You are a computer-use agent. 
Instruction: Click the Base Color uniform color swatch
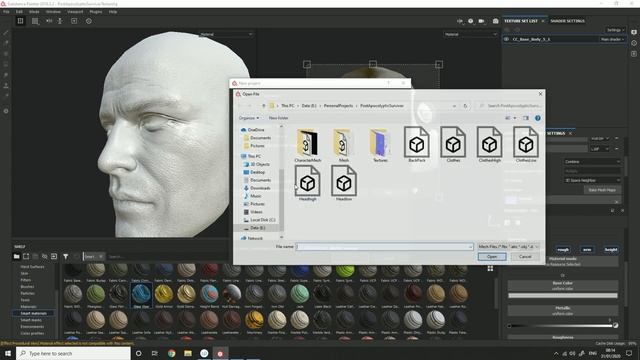[562, 296]
